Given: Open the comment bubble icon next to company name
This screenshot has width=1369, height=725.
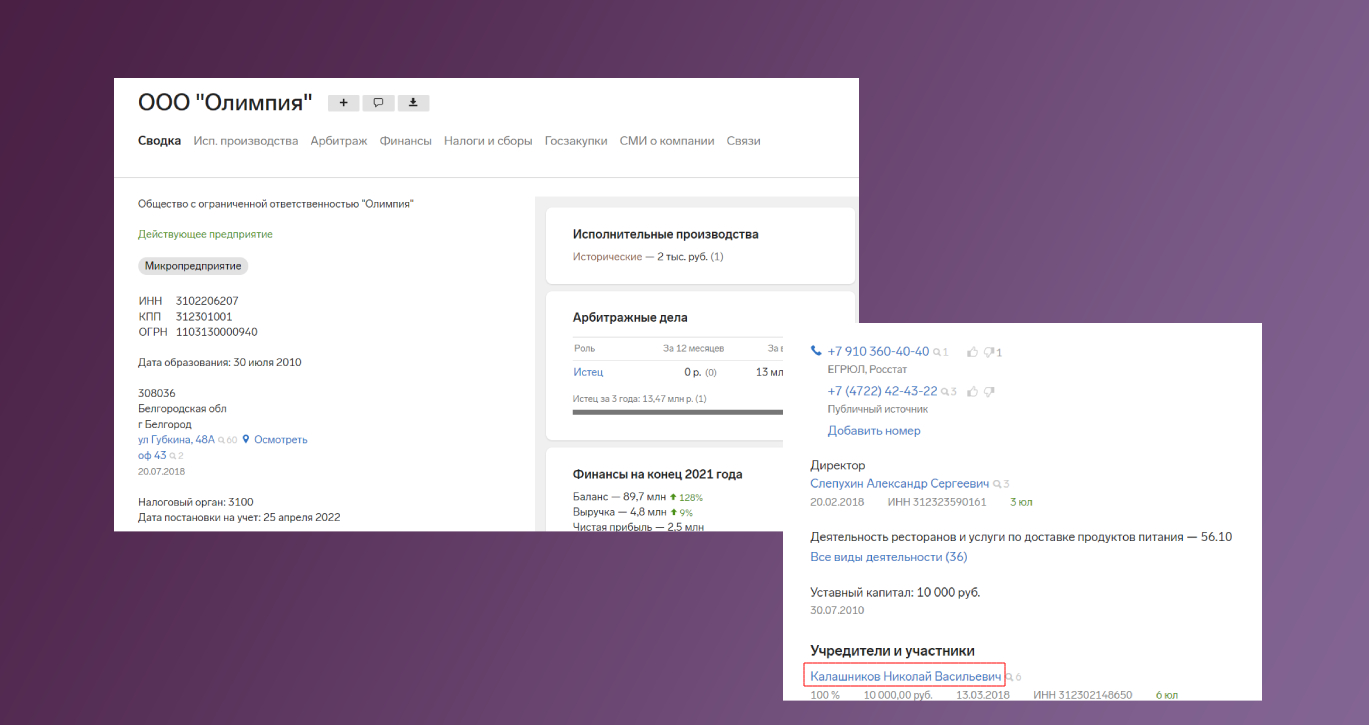Looking at the screenshot, I should pos(378,103).
